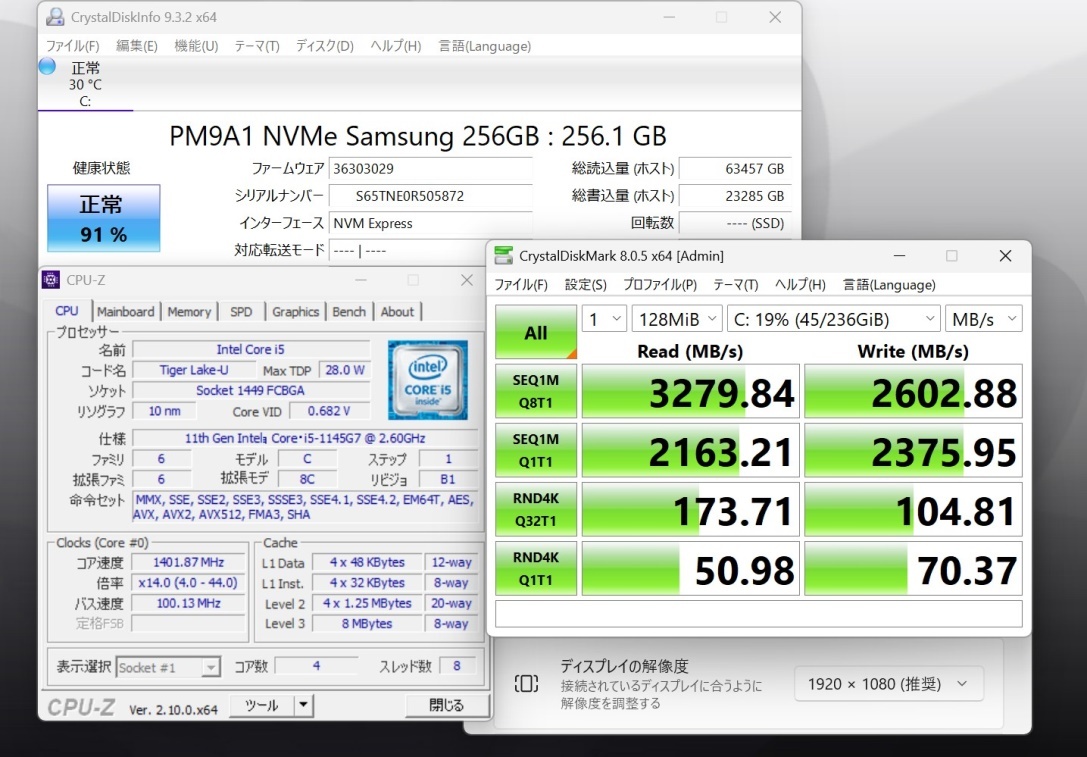Open the C: 19% drive selection dropdown

(833, 320)
